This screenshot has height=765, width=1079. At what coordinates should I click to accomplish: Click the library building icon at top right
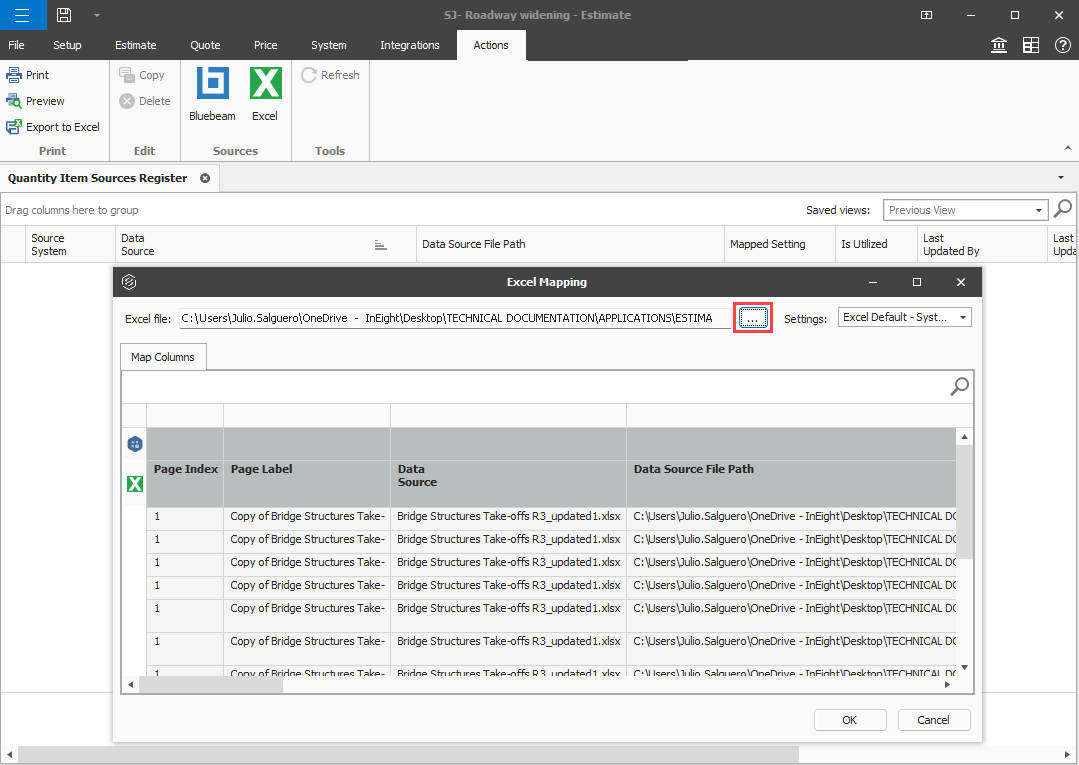pos(999,45)
